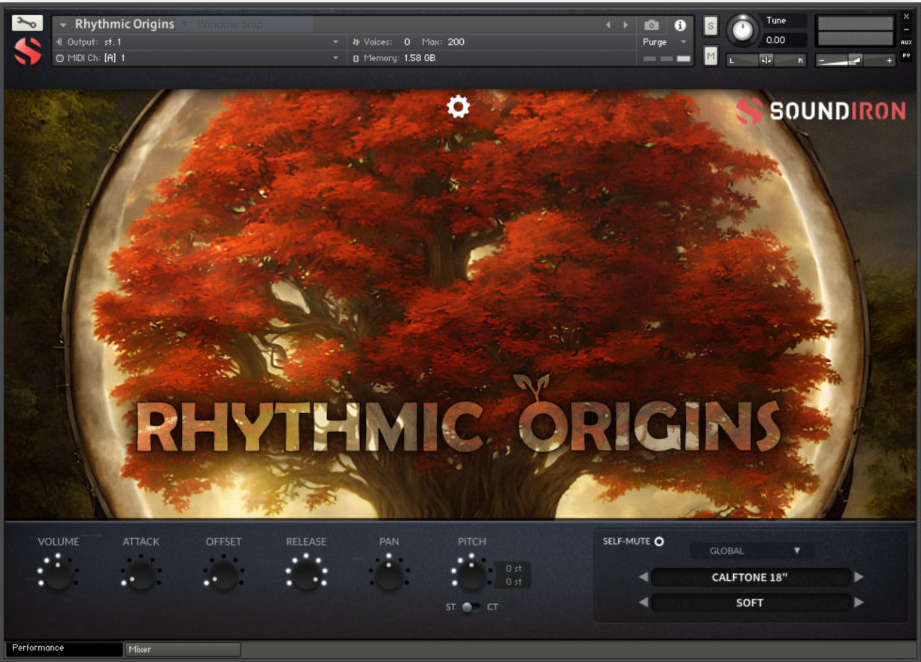
Task: Solo the instrument with the S button
Action: pyautogui.click(x=711, y=25)
